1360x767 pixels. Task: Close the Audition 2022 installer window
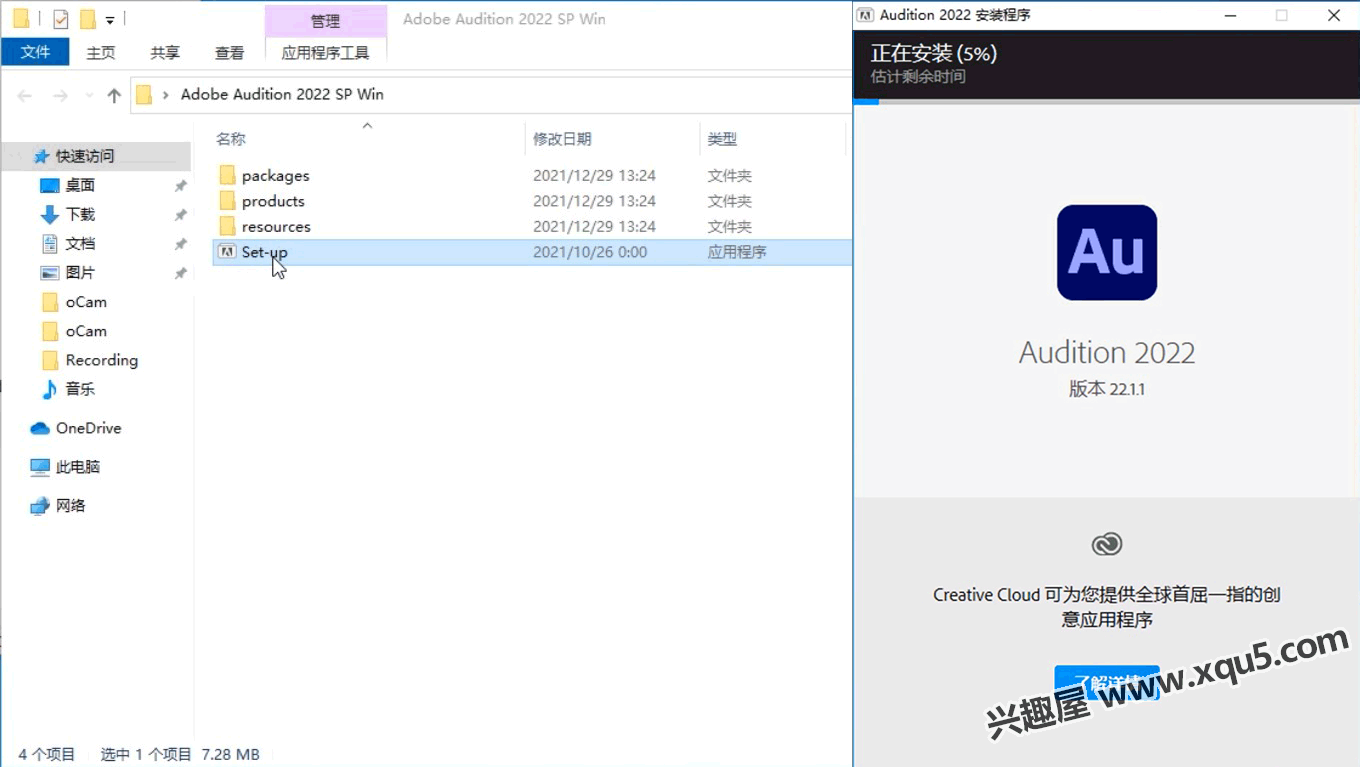(x=1334, y=15)
